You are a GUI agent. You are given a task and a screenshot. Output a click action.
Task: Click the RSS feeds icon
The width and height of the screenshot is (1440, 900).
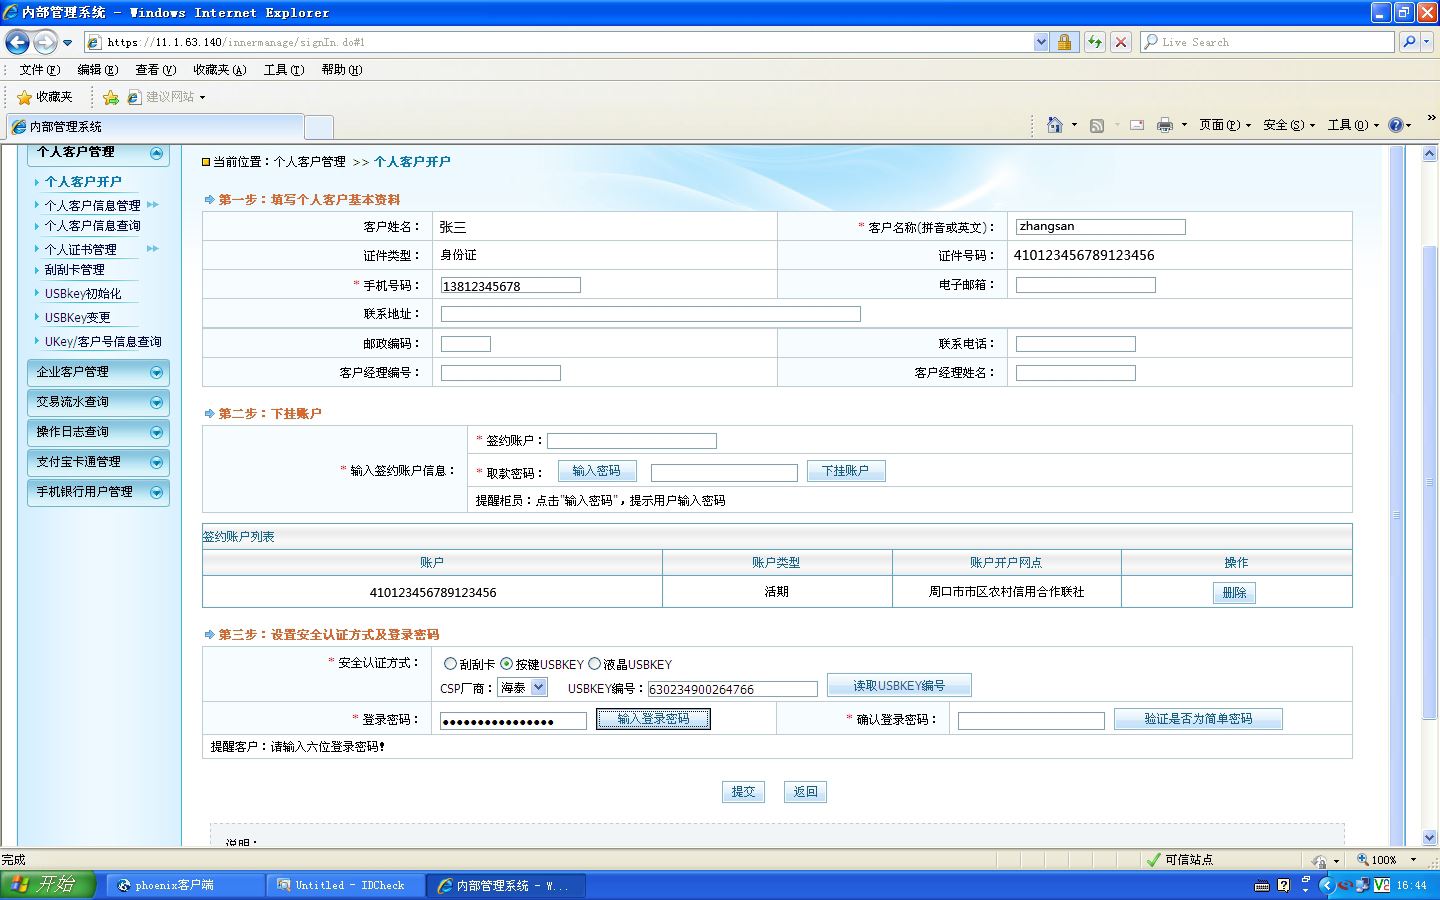1097,125
